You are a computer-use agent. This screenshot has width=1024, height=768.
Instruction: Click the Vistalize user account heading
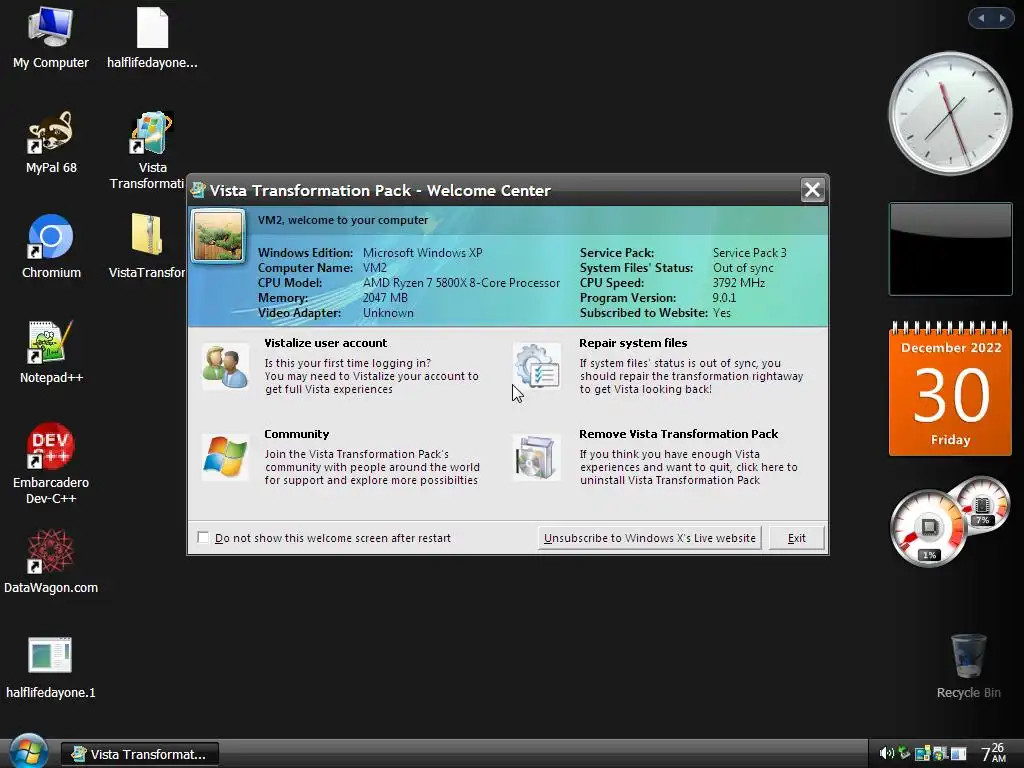(325, 343)
